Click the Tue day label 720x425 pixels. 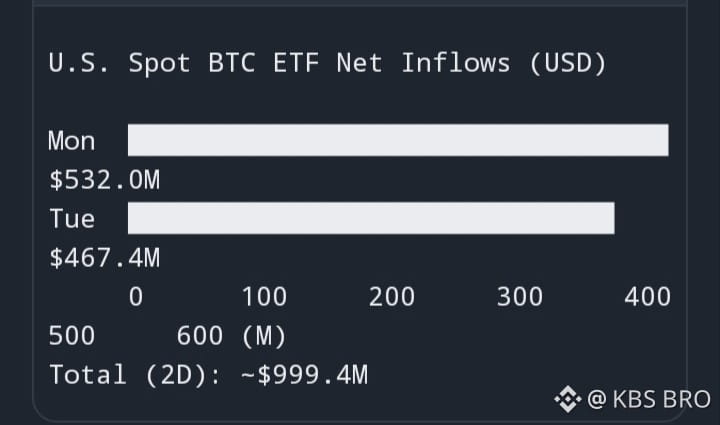coord(72,218)
